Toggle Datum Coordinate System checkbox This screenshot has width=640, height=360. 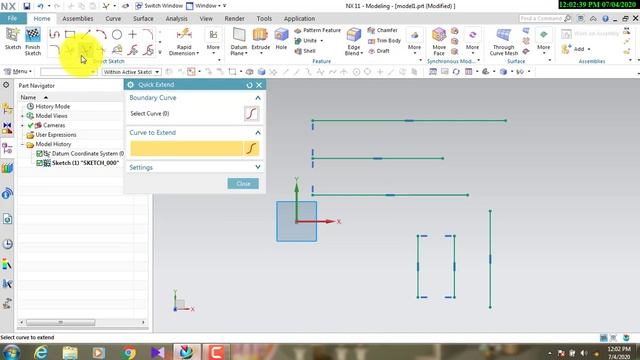[40, 153]
